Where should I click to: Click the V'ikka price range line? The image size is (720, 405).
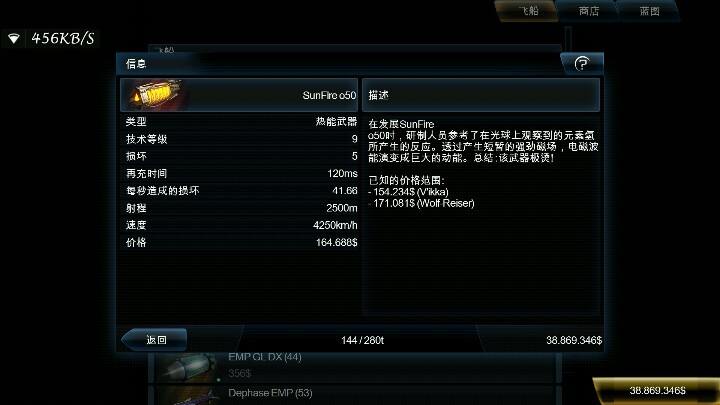pos(408,192)
